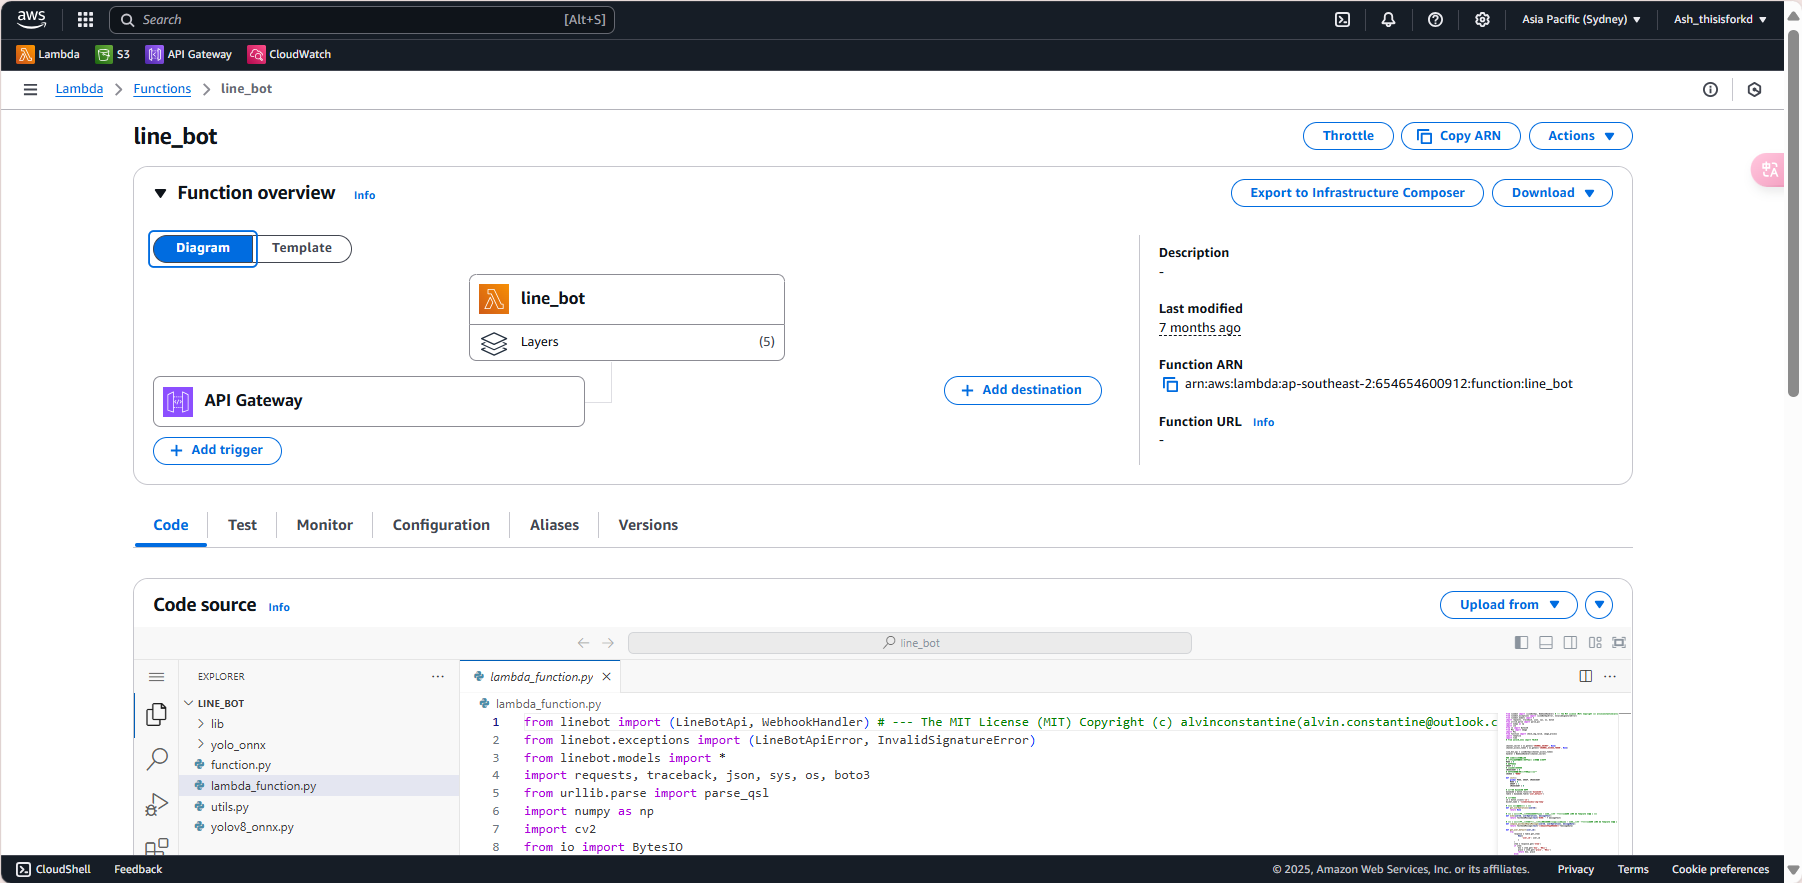Open the settings gear in top bar
Viewport: 1802px width, 883px height.
click(1482, 19)
